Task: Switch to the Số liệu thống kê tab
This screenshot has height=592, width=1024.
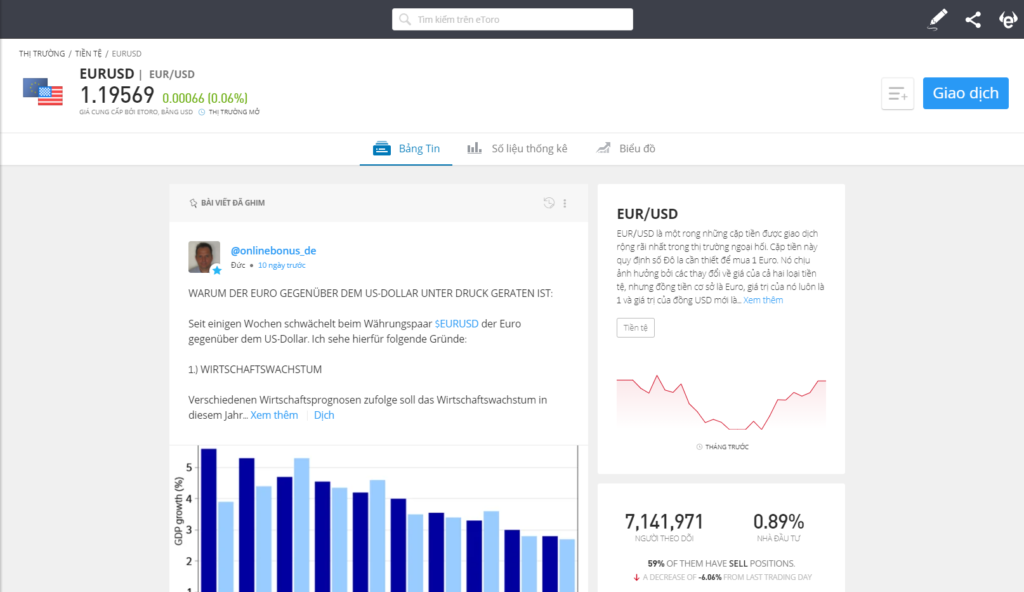Action: (x=517, y=149)
